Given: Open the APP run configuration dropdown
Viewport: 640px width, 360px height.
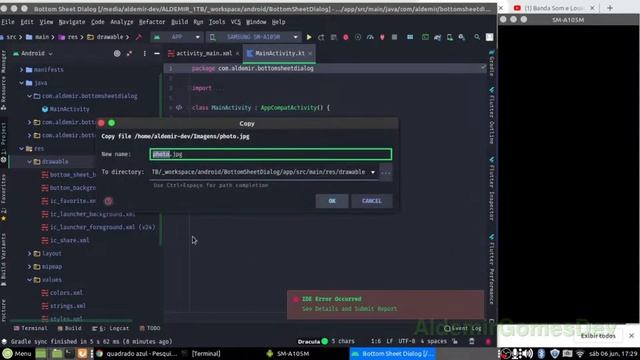Looking at the screenshot, I should (177, 37).
